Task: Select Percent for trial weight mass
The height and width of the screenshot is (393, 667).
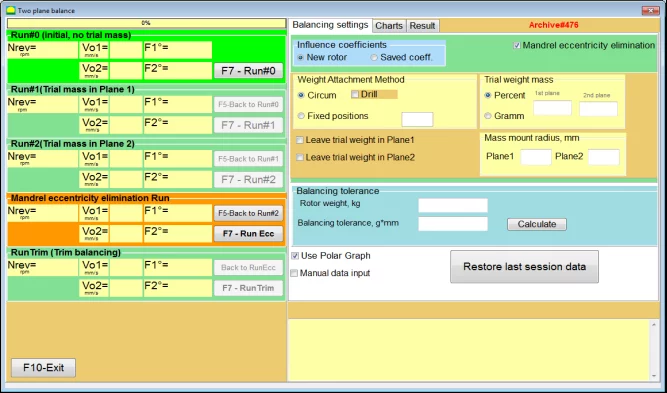Action: 488,95
